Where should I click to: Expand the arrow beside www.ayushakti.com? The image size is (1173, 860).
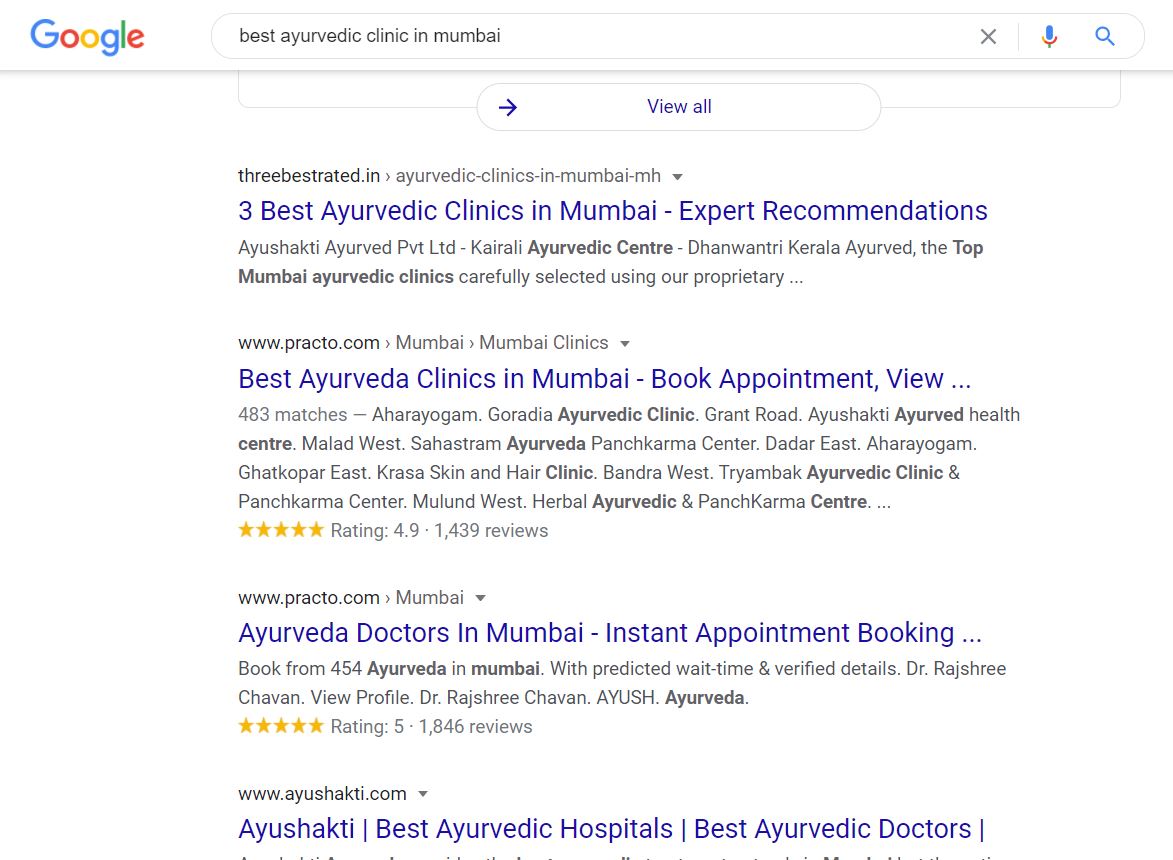tap(423, 794)
